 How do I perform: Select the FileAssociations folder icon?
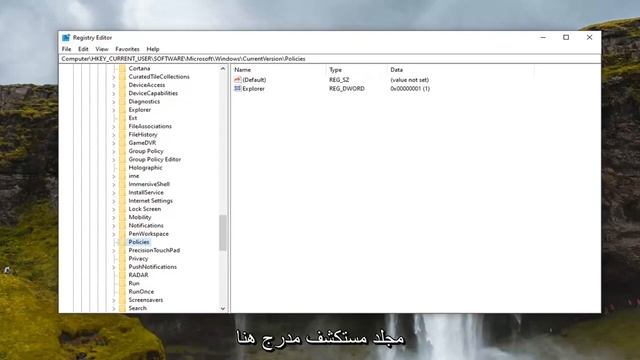click(x=122, y=126)
